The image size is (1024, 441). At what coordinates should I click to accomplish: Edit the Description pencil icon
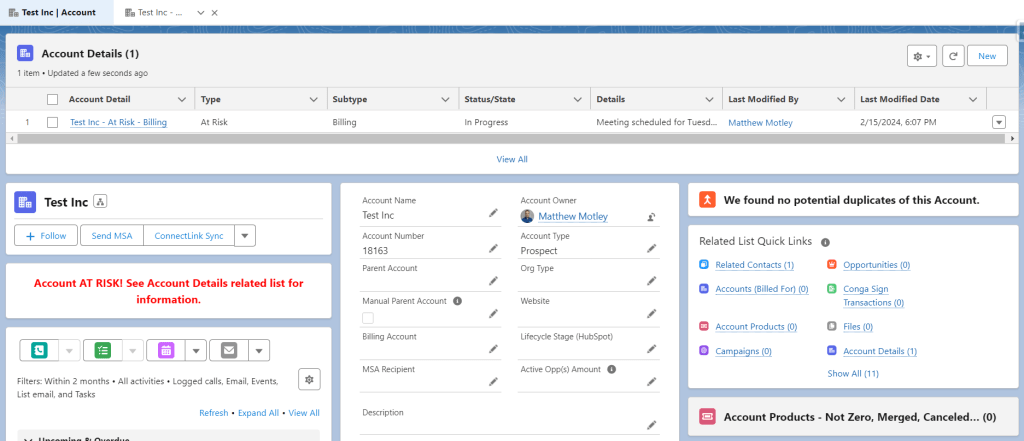[x=651, y=425]
